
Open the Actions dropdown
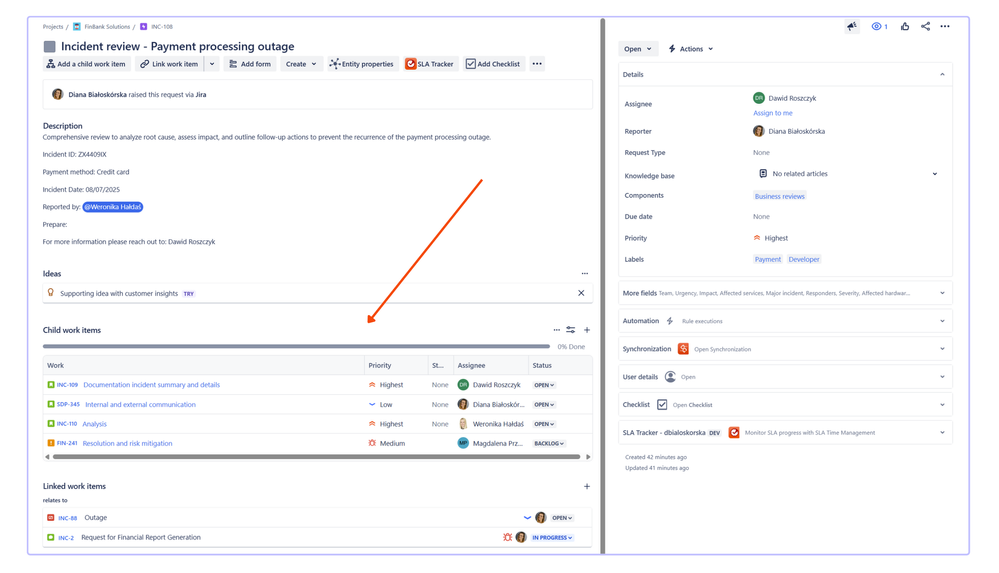[x=691, y=48]
